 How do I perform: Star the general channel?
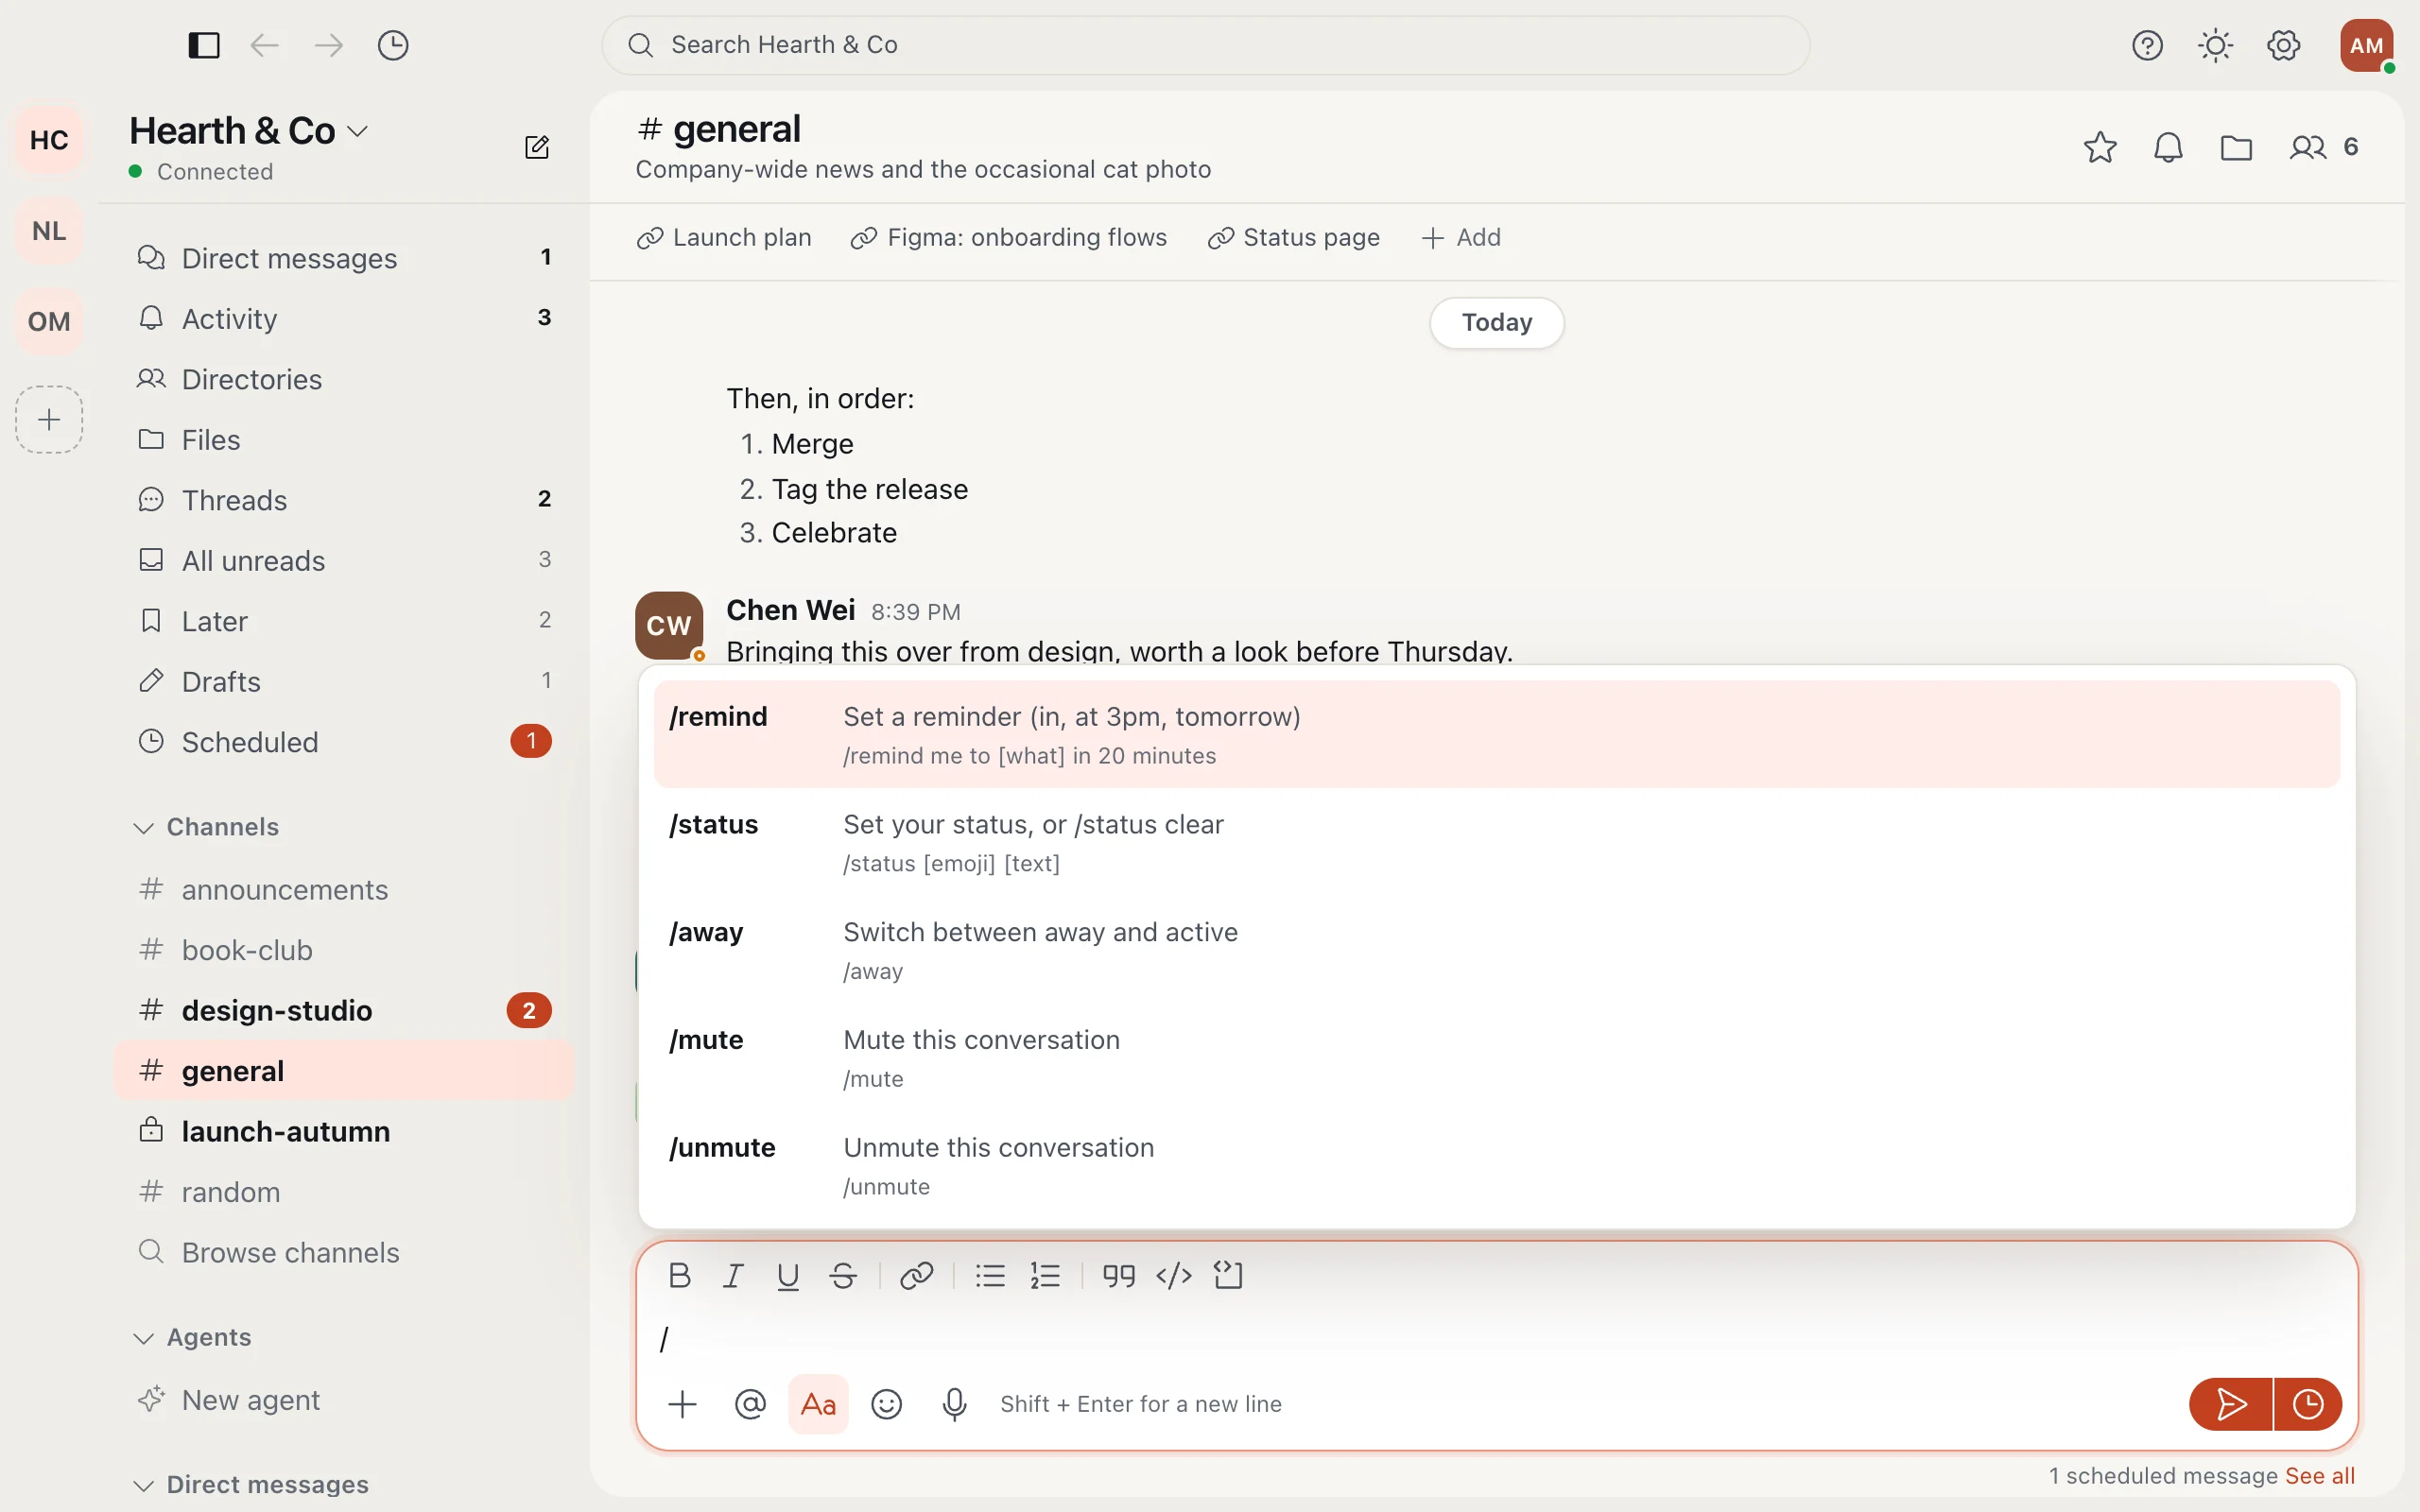(2100, 147)
